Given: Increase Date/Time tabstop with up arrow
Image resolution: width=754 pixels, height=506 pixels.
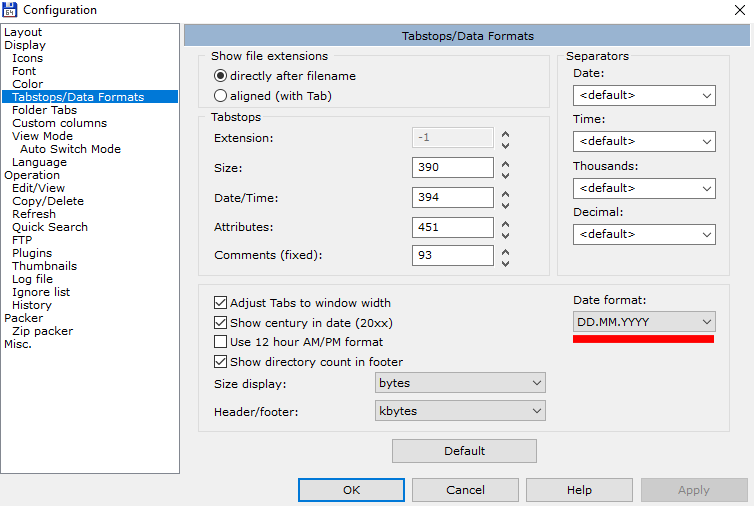Looking at the screenshot, I should (x=505, y=194).
